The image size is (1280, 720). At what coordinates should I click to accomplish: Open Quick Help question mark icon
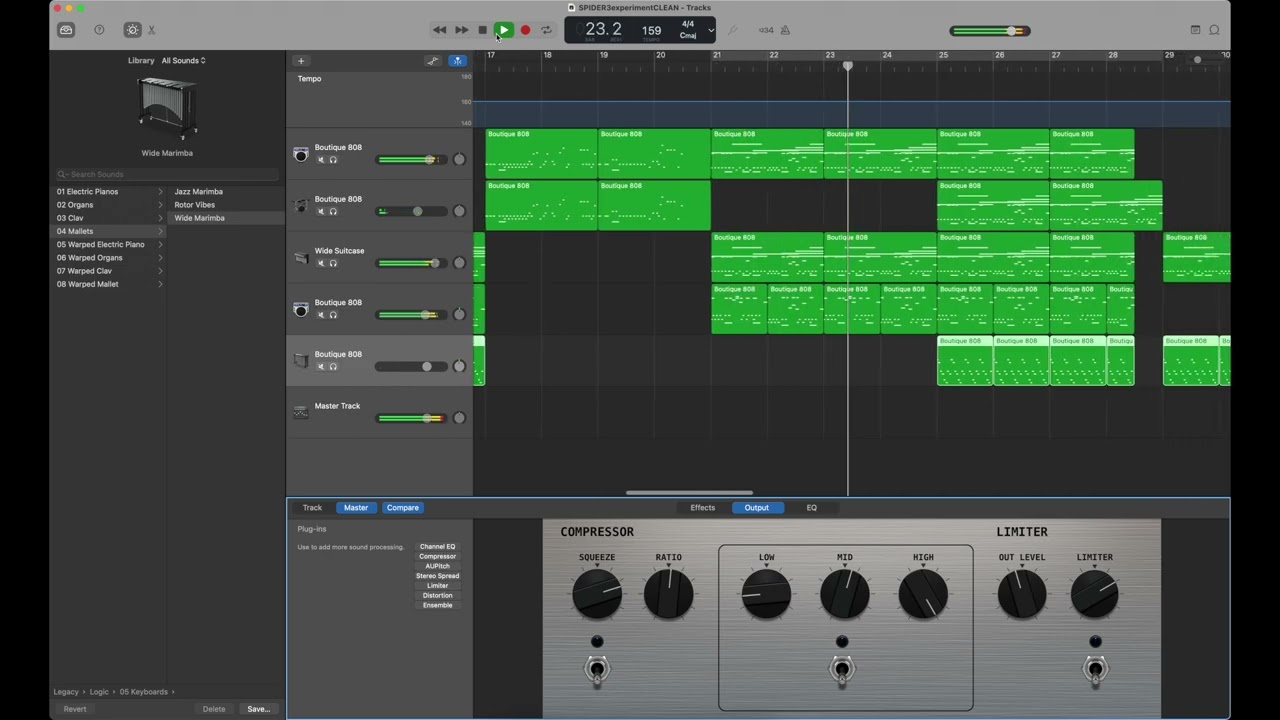click(x=99, y=30)
